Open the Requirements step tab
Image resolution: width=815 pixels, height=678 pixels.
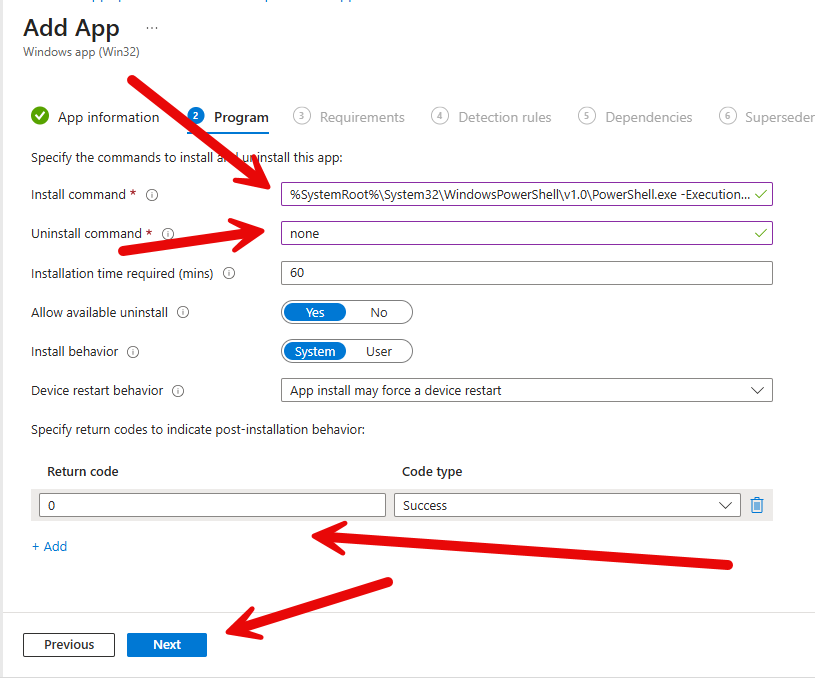click(x=361, y=117)
